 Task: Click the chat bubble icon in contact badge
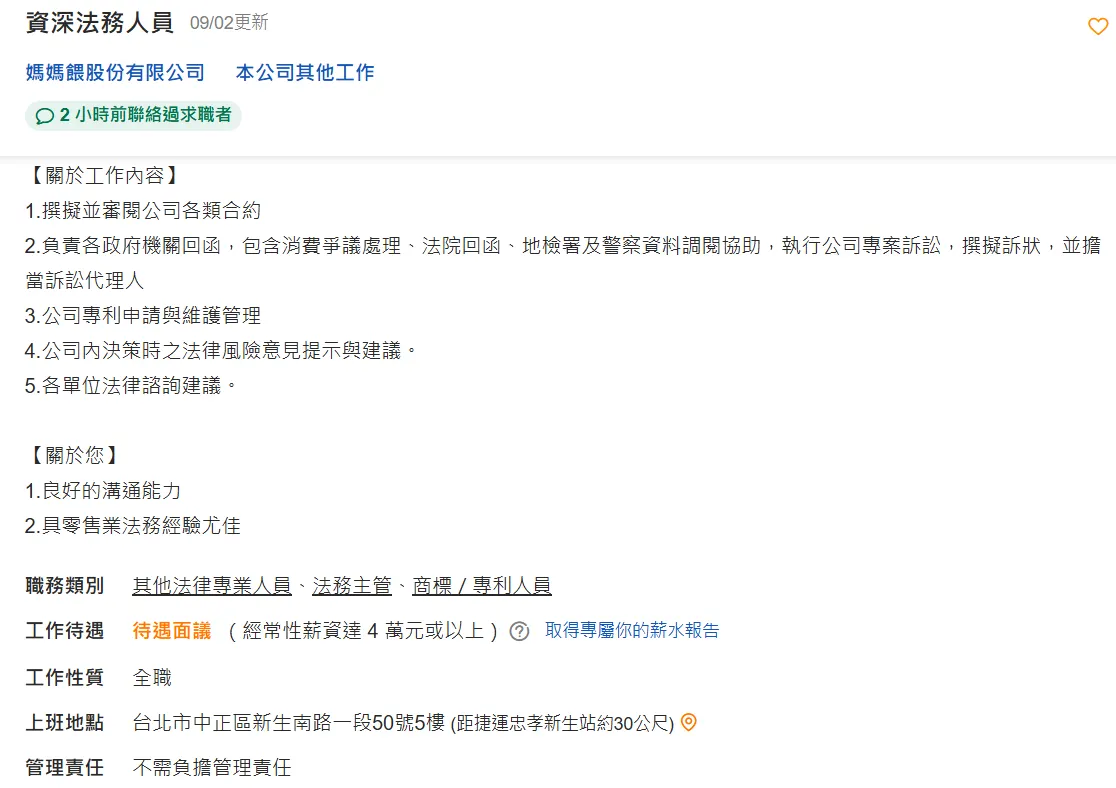(x=44, y=116)
